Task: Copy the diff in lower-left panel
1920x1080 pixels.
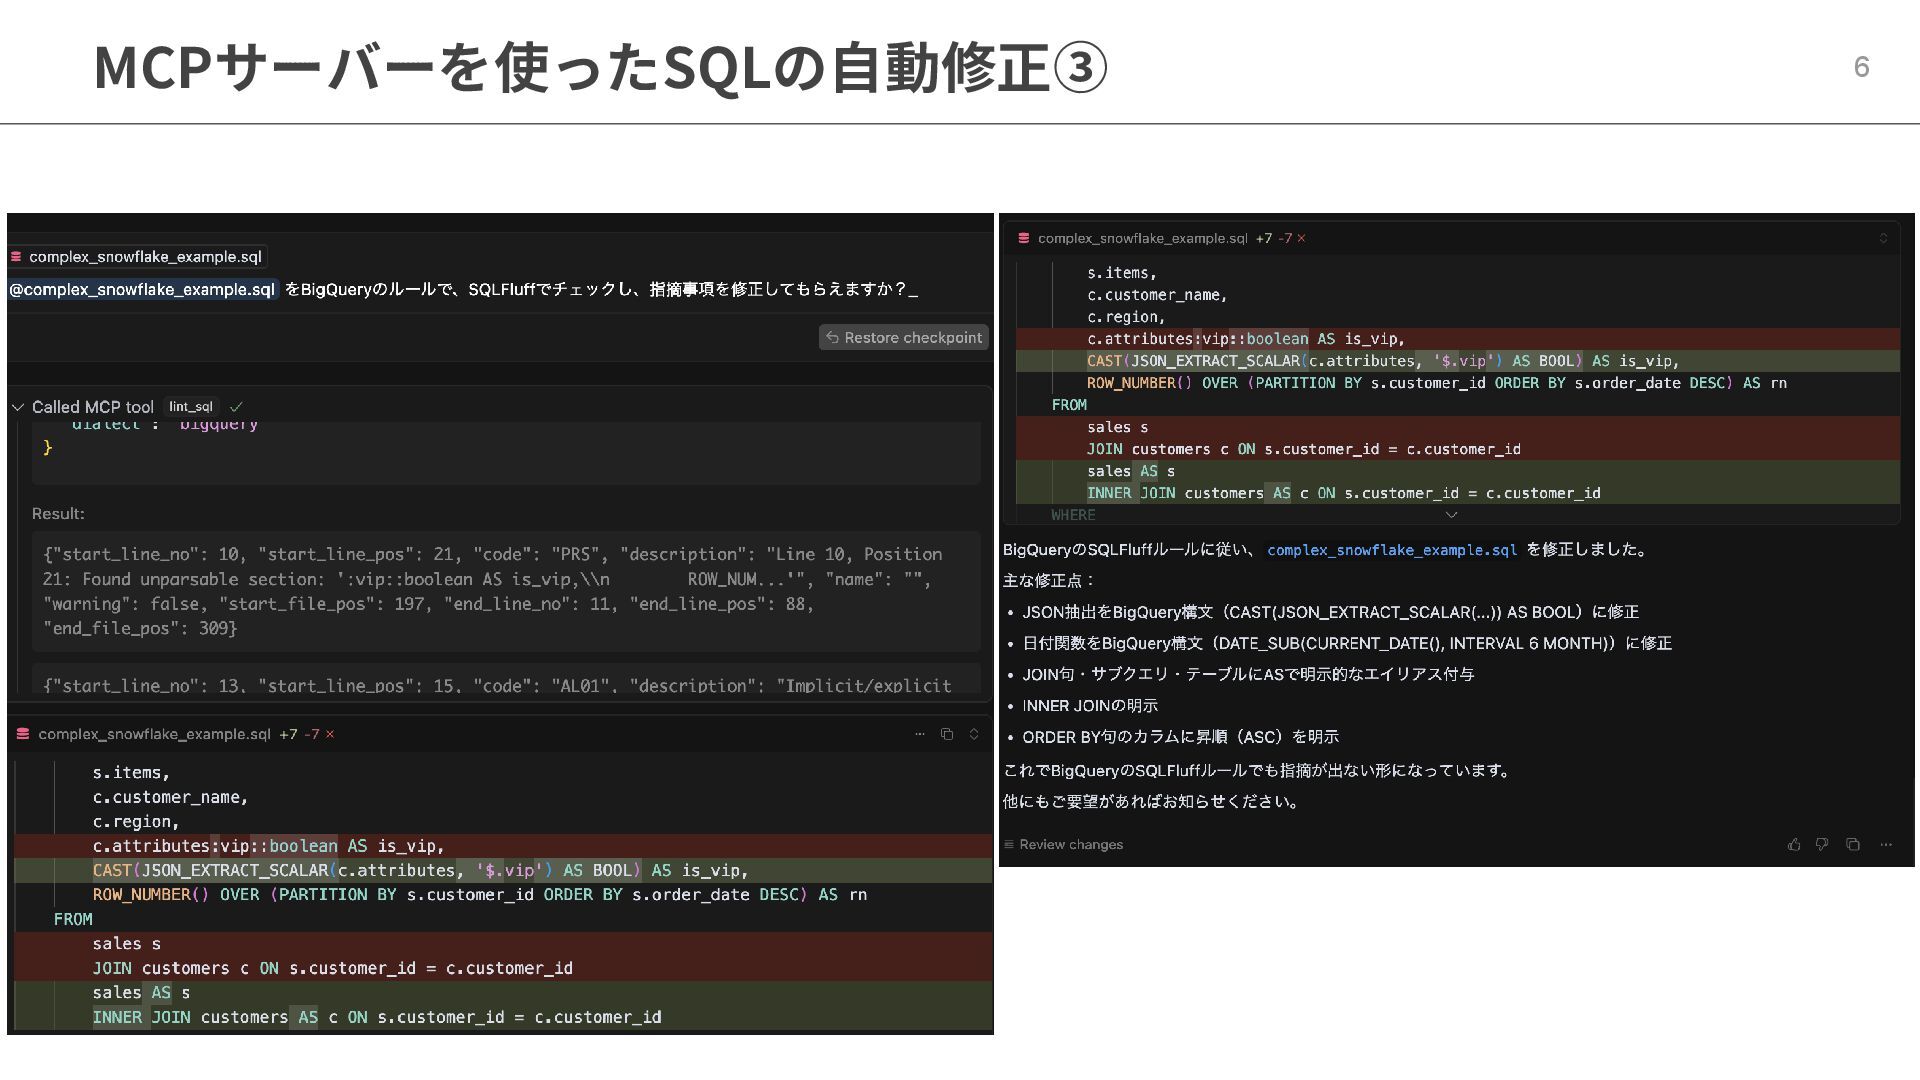Action: pyautogui.click(x=947, y=734)
